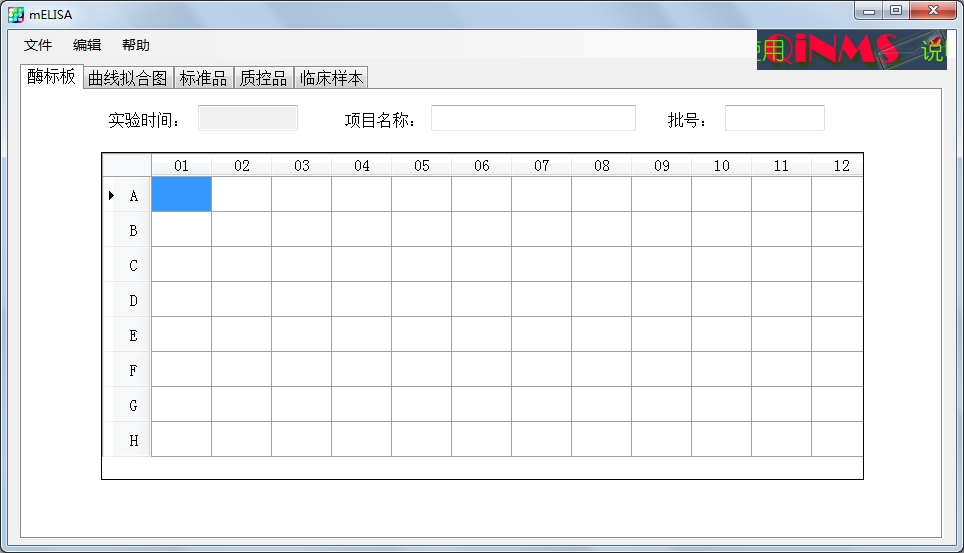Select column header 07
964x553 pixels.
coord(541,165)
